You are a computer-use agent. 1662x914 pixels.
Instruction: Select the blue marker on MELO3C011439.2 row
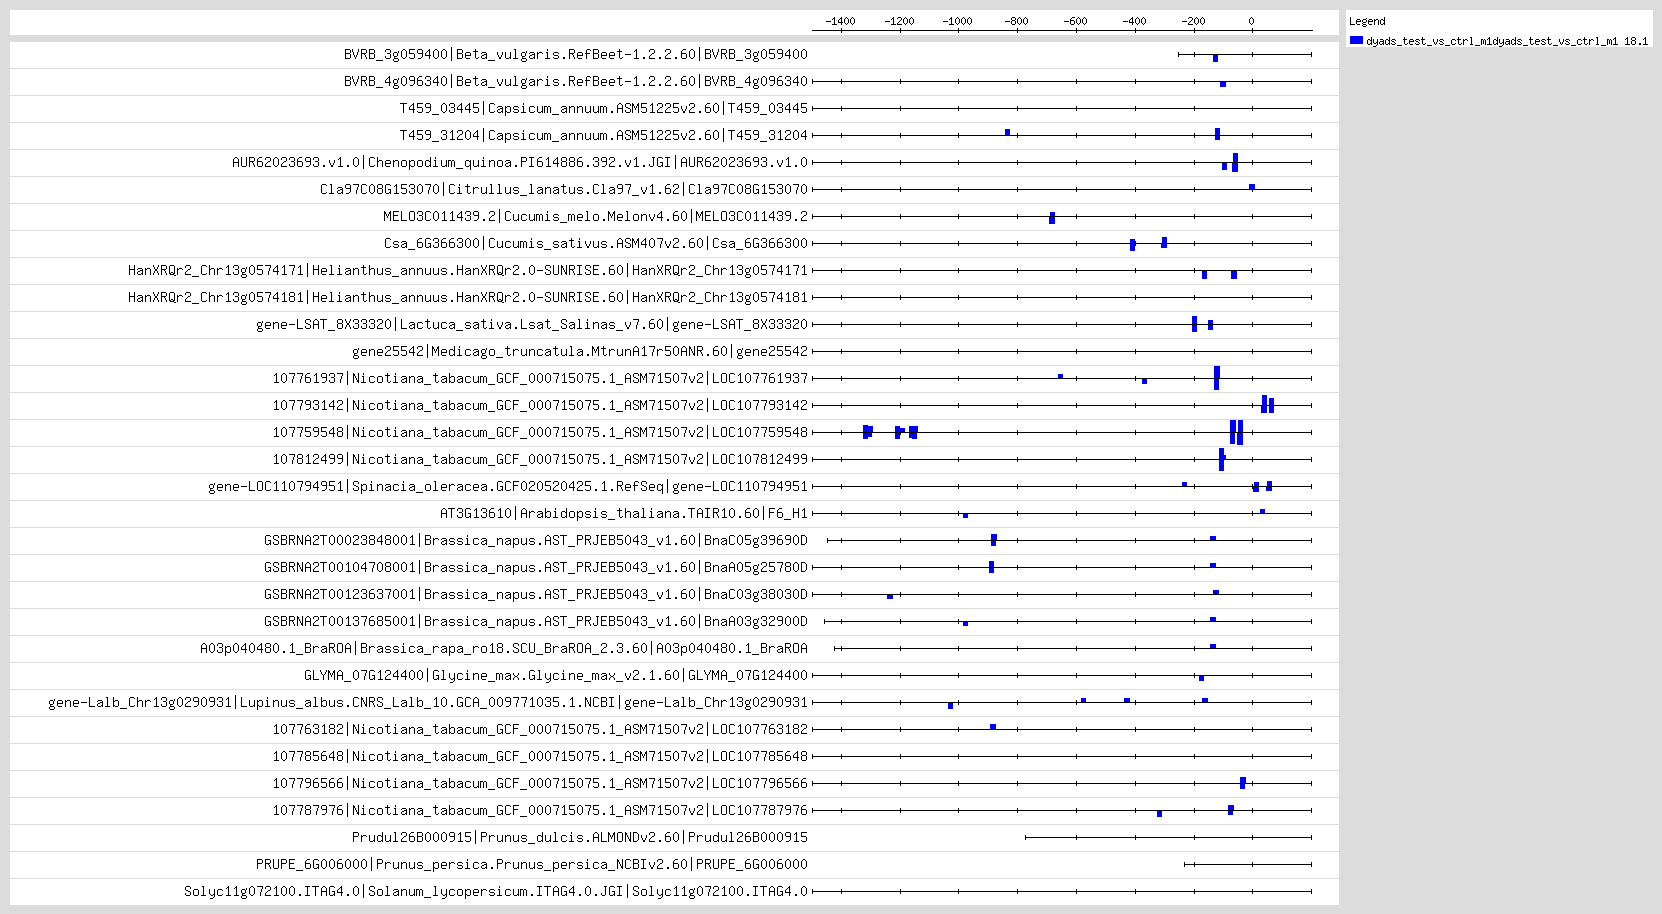[1052, 218]
